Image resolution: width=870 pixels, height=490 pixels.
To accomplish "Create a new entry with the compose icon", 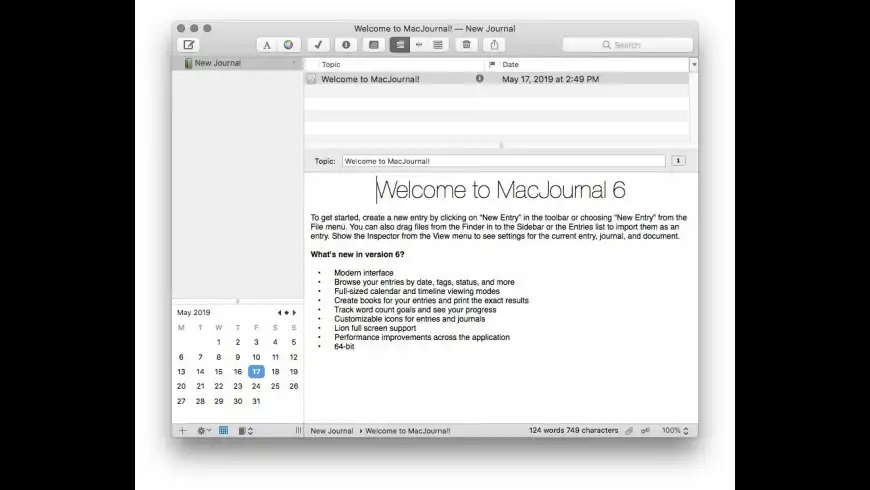I will click(x=189, y=45).
